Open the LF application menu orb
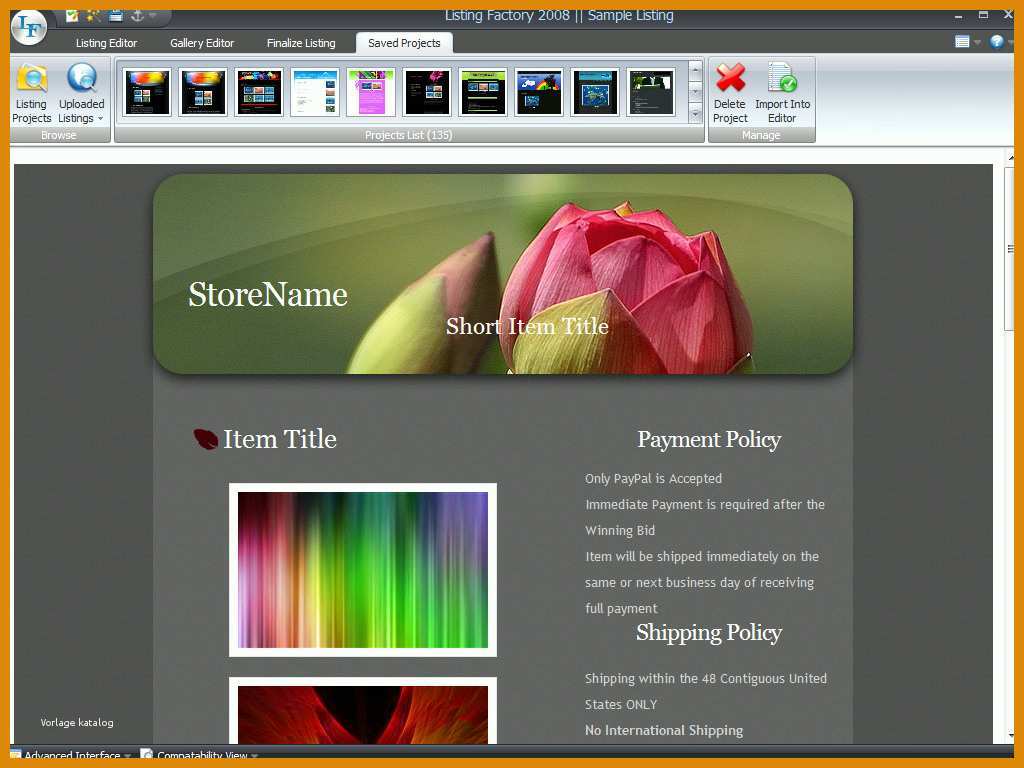 tap(29, 27)
